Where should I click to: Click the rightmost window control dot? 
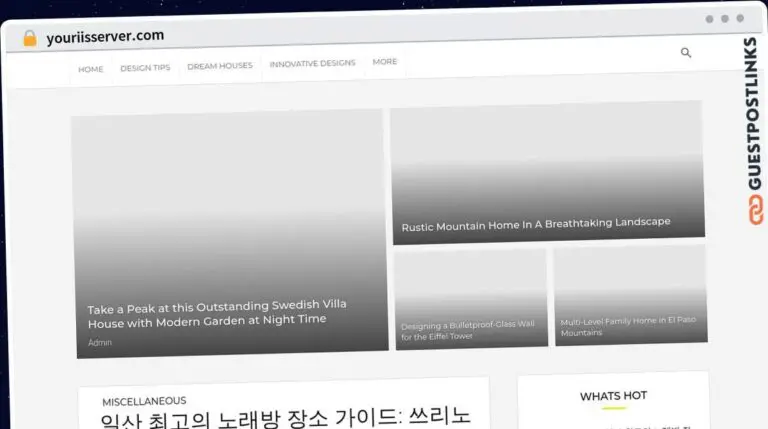pos(741,19)
